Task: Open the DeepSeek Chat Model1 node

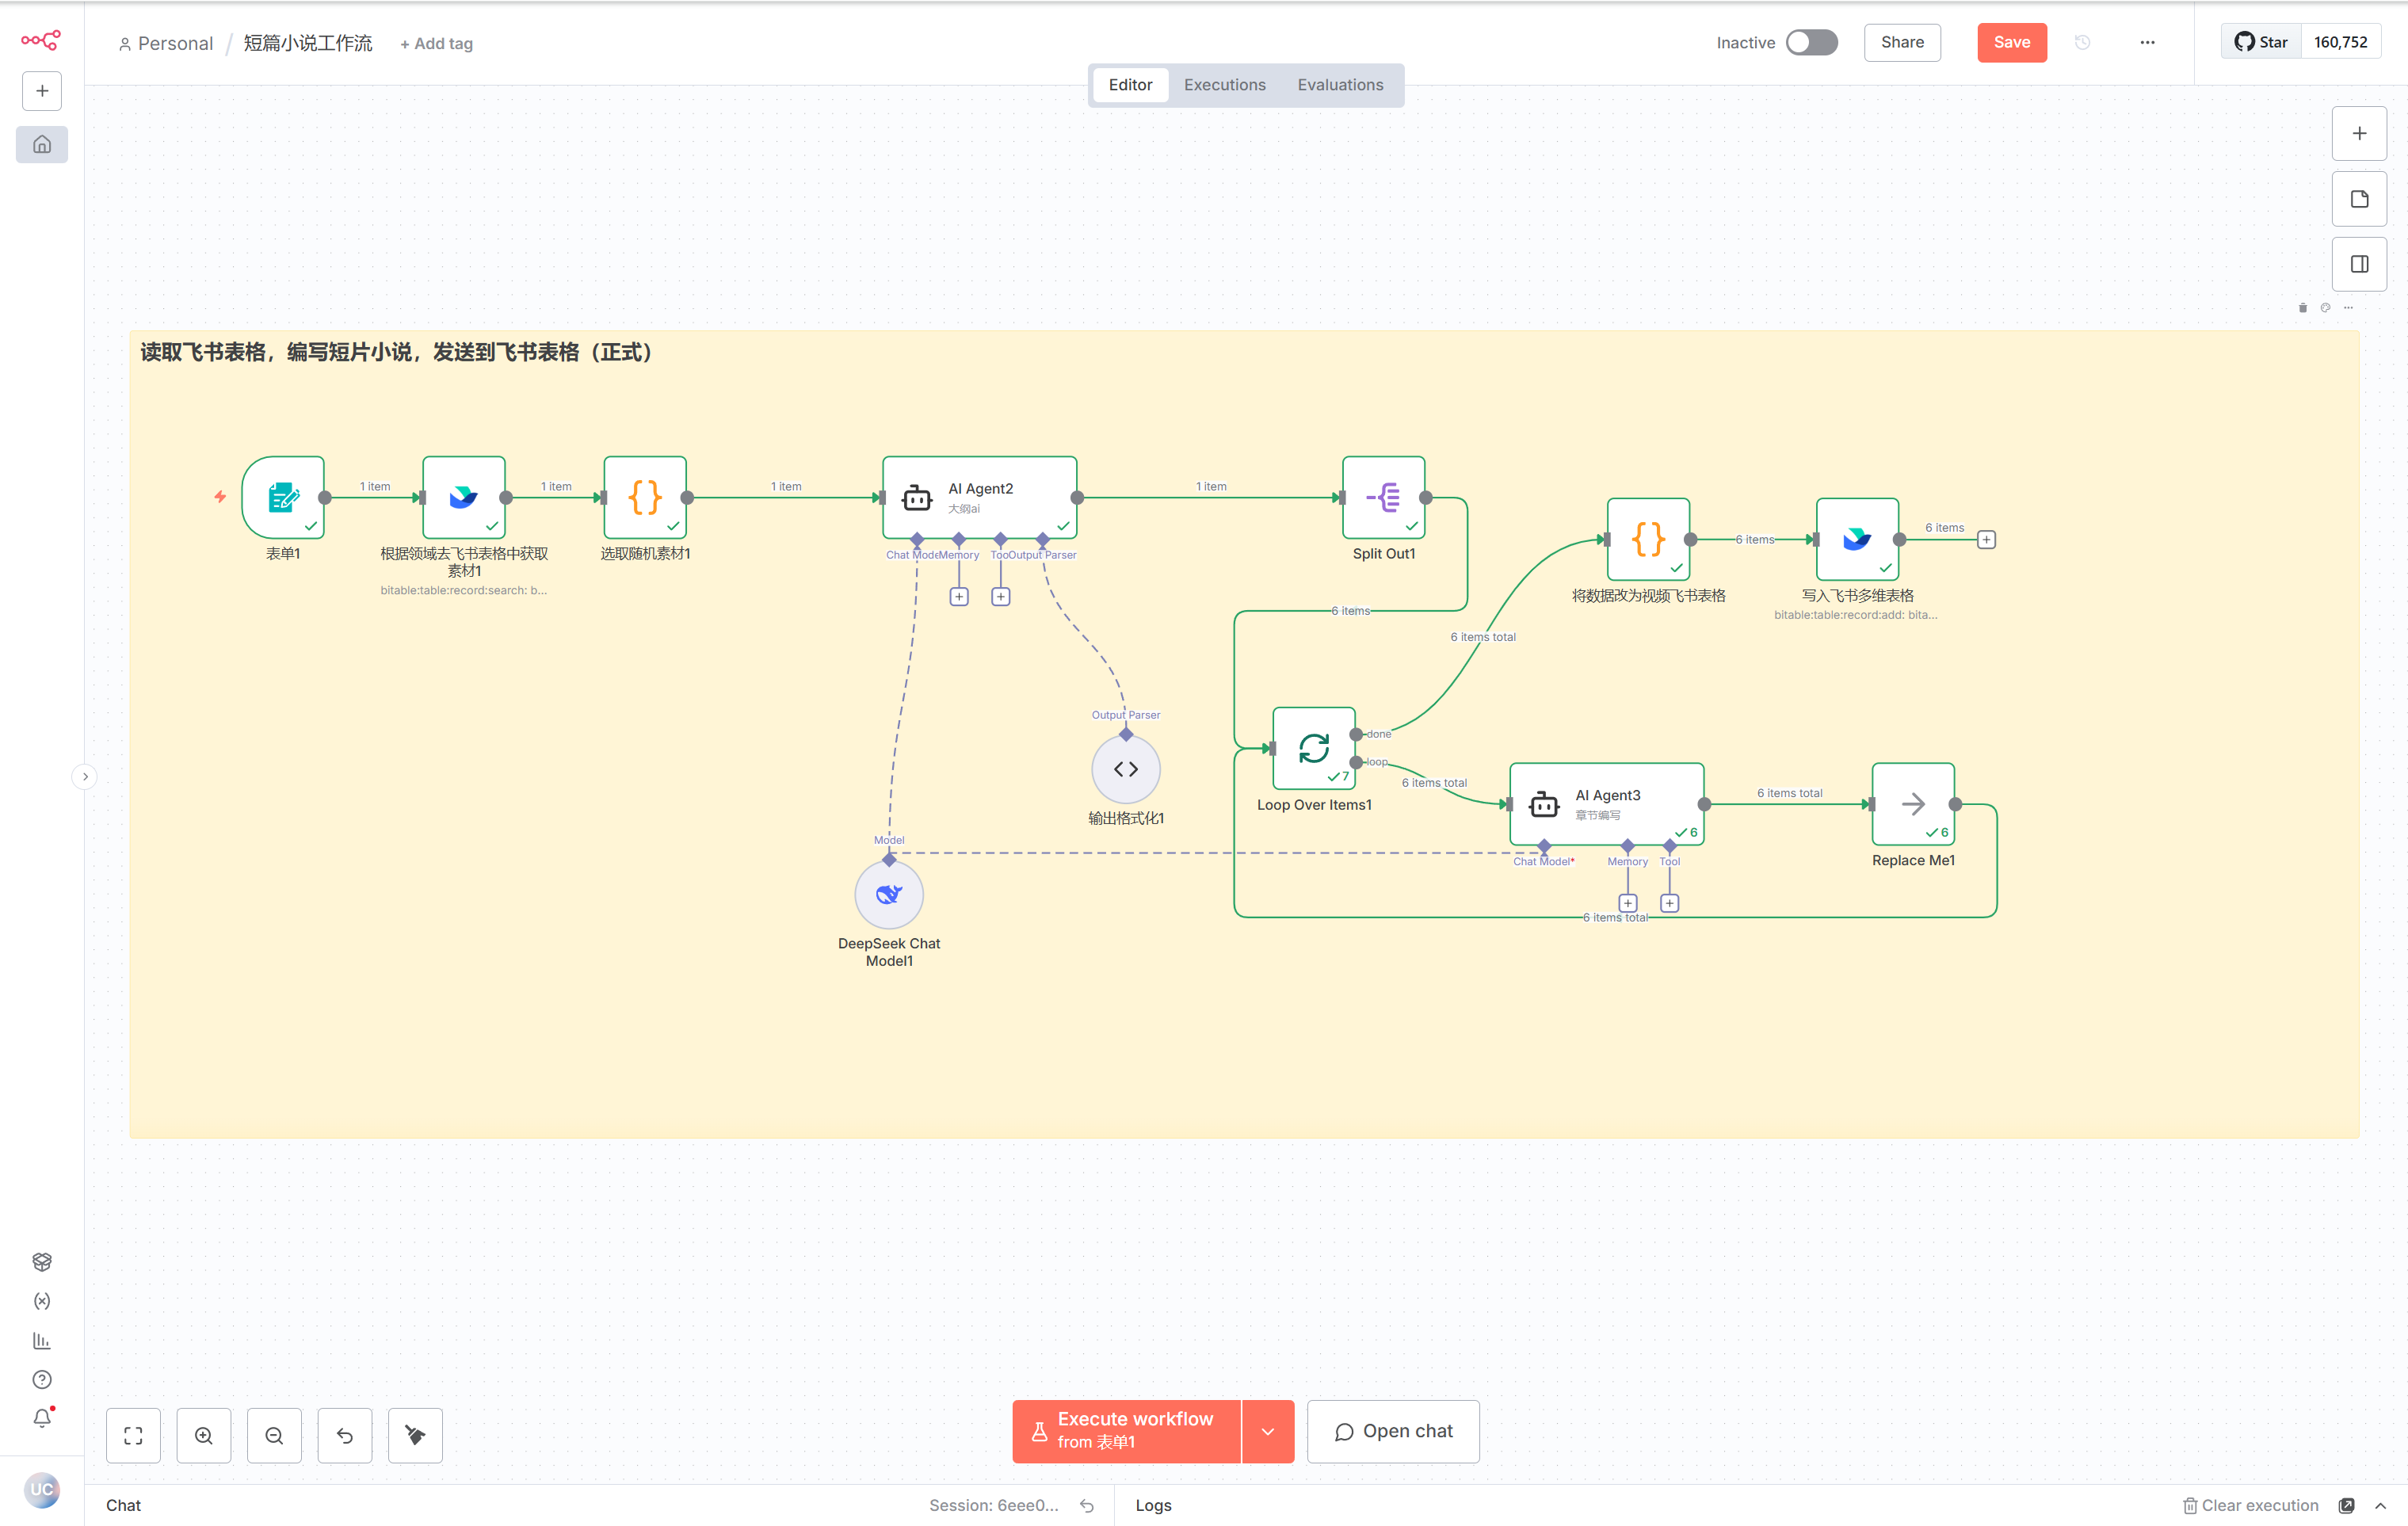Action: coord(888,894)
